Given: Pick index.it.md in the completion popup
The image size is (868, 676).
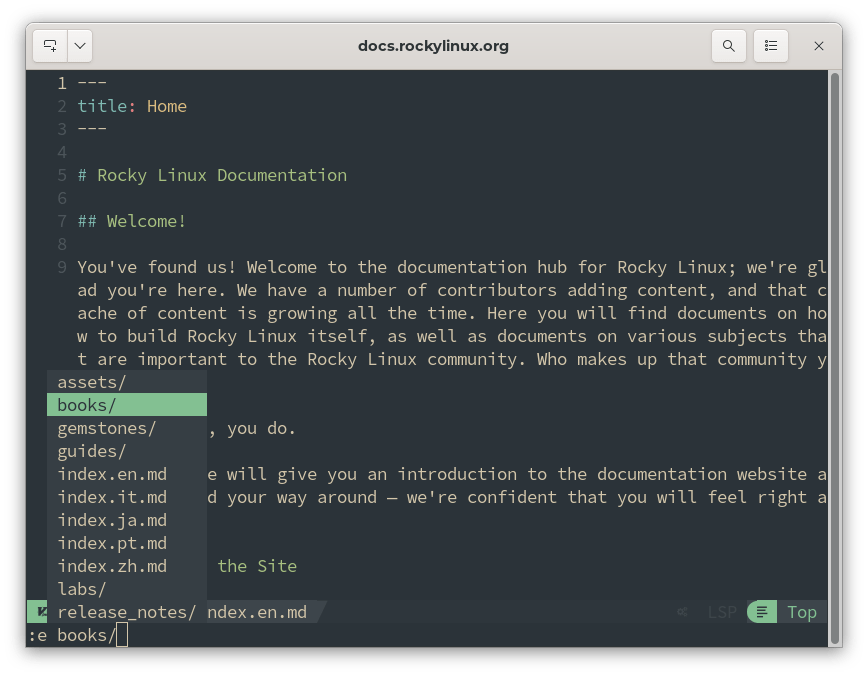Looking at the screenshot, I should [x=127, y=497].
